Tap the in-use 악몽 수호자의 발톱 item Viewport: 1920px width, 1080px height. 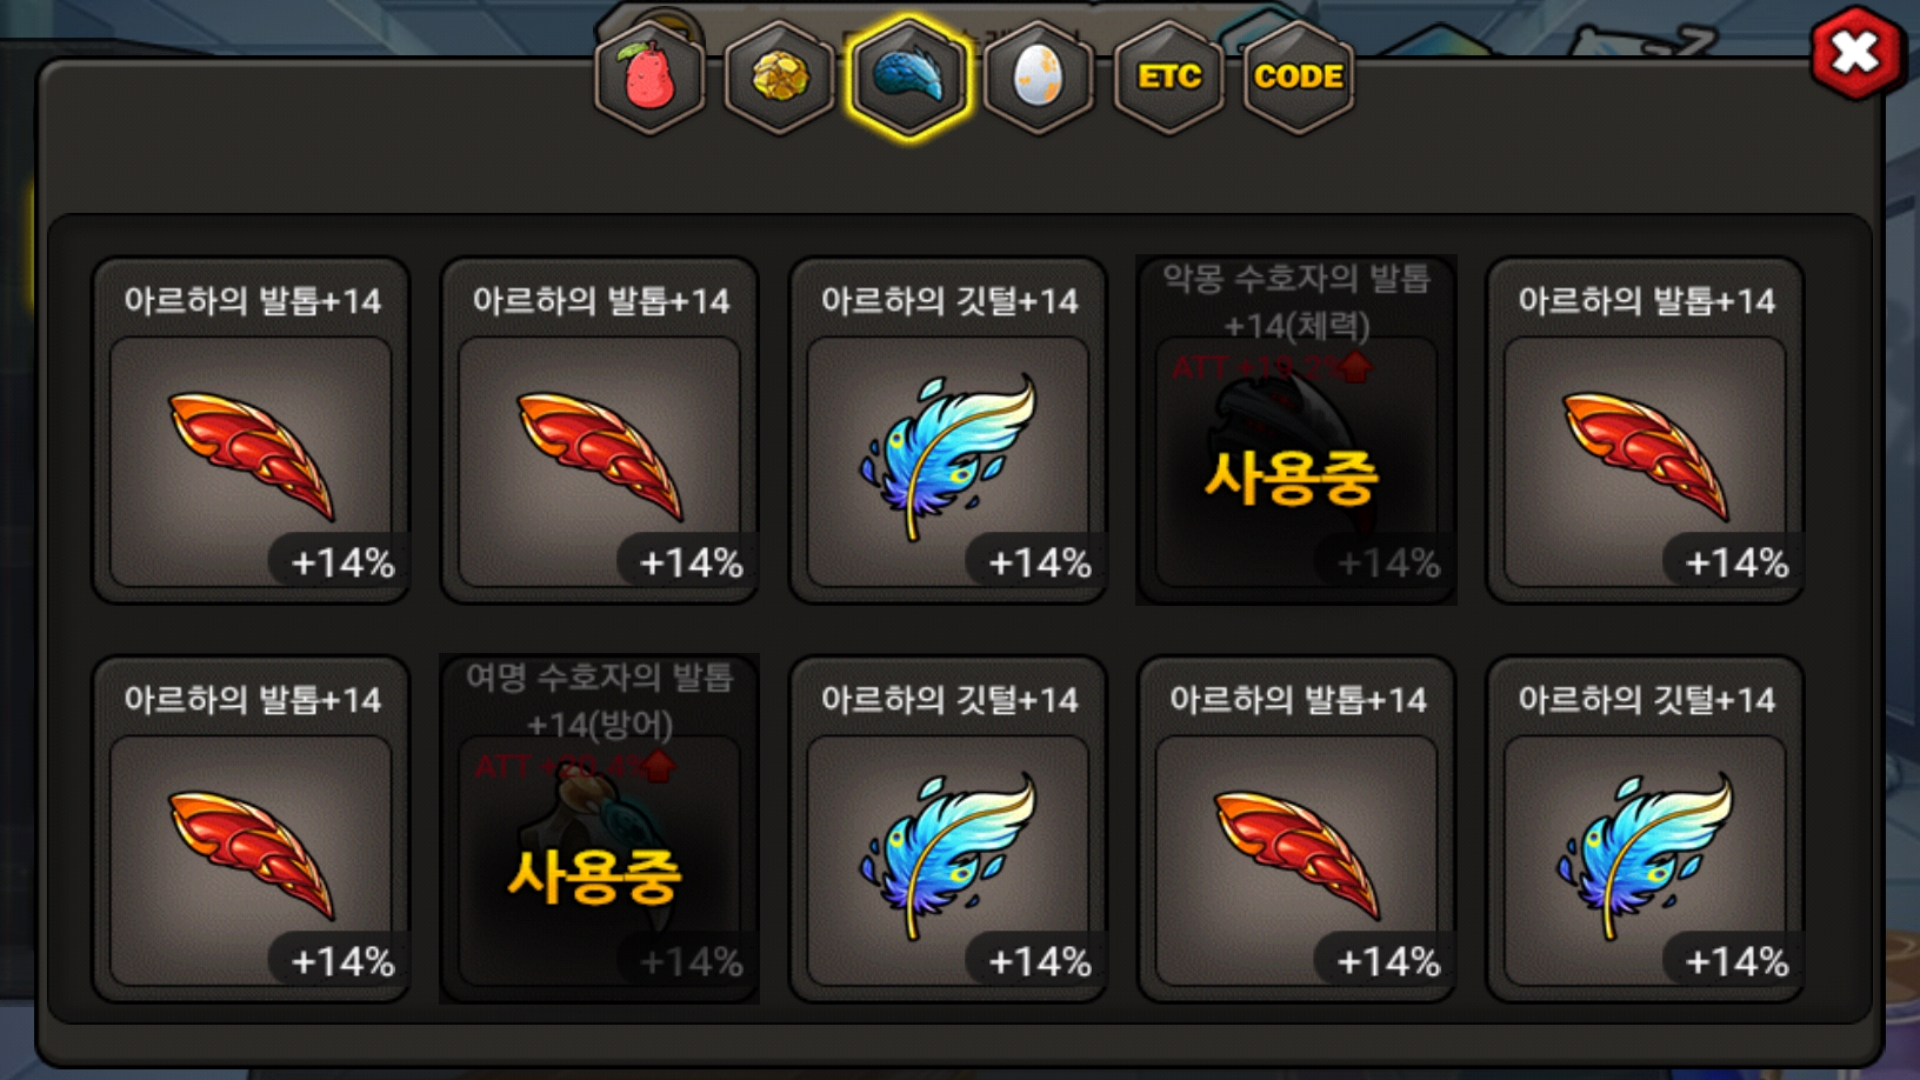tap(1296, 430)
